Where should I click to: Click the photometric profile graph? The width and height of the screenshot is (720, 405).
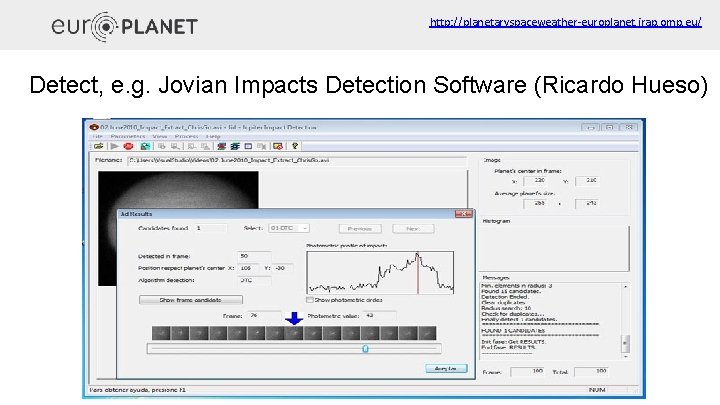pos(380,272)
